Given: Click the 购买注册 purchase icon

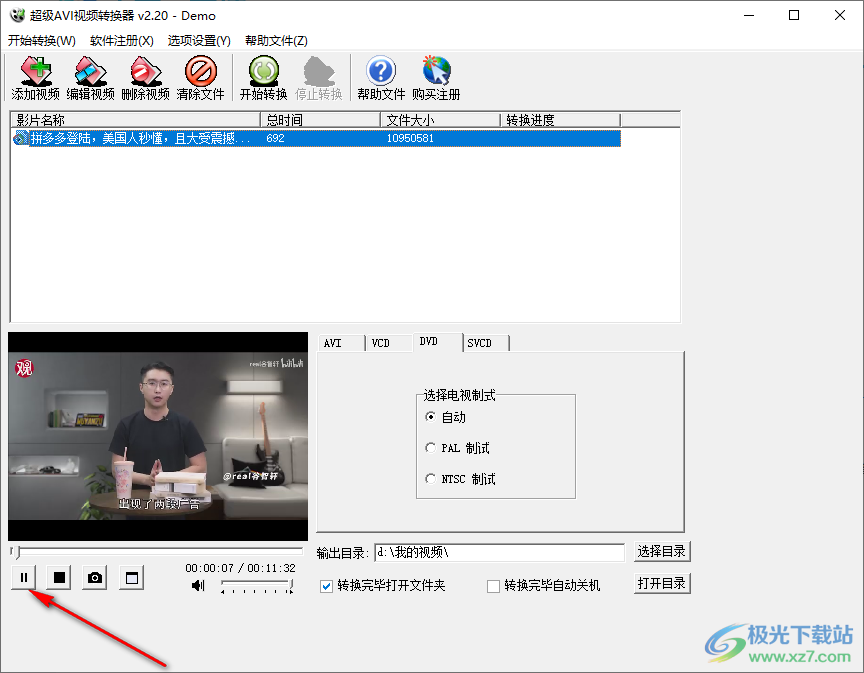Looking at the screenshot, I should [x=436, y=78].
